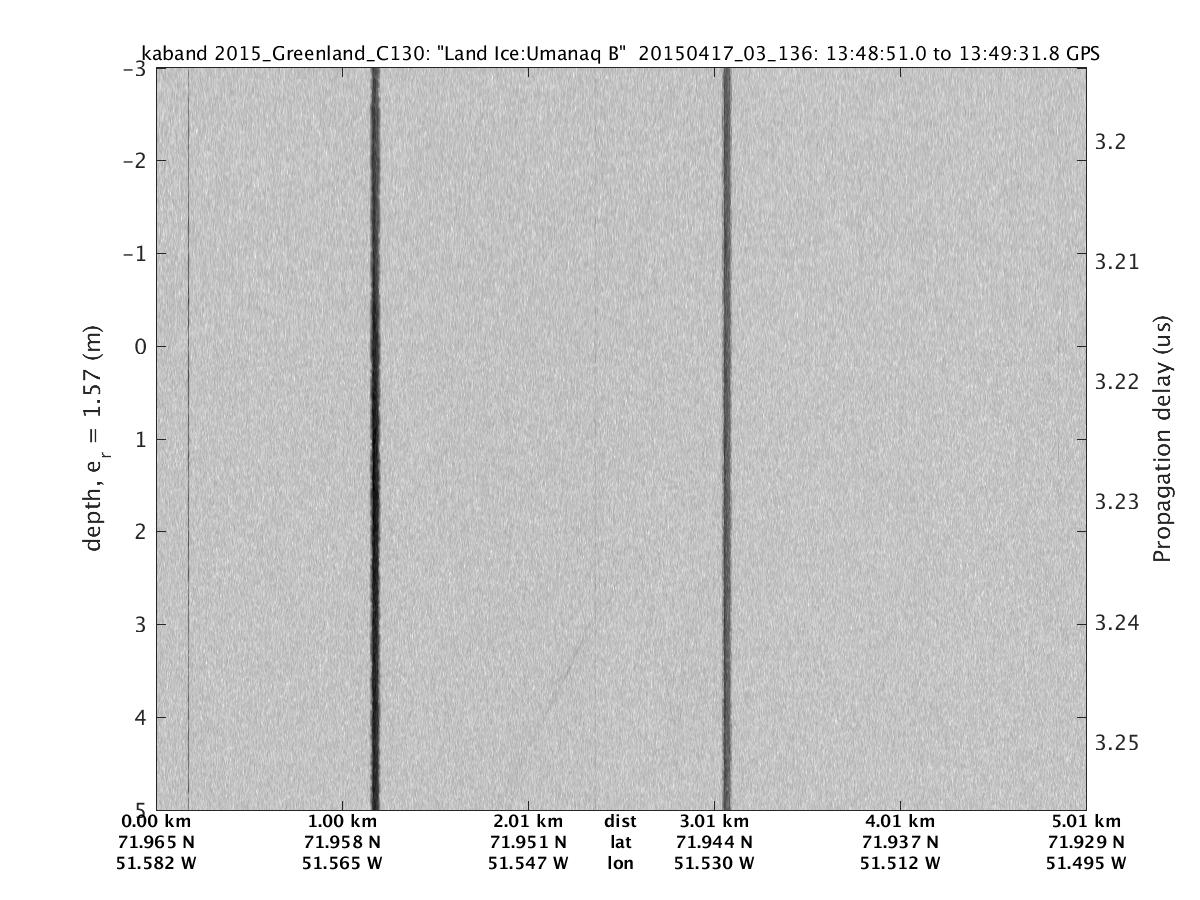
Task: Click the 4.01 km distance tick label
Action: point(900,822)
